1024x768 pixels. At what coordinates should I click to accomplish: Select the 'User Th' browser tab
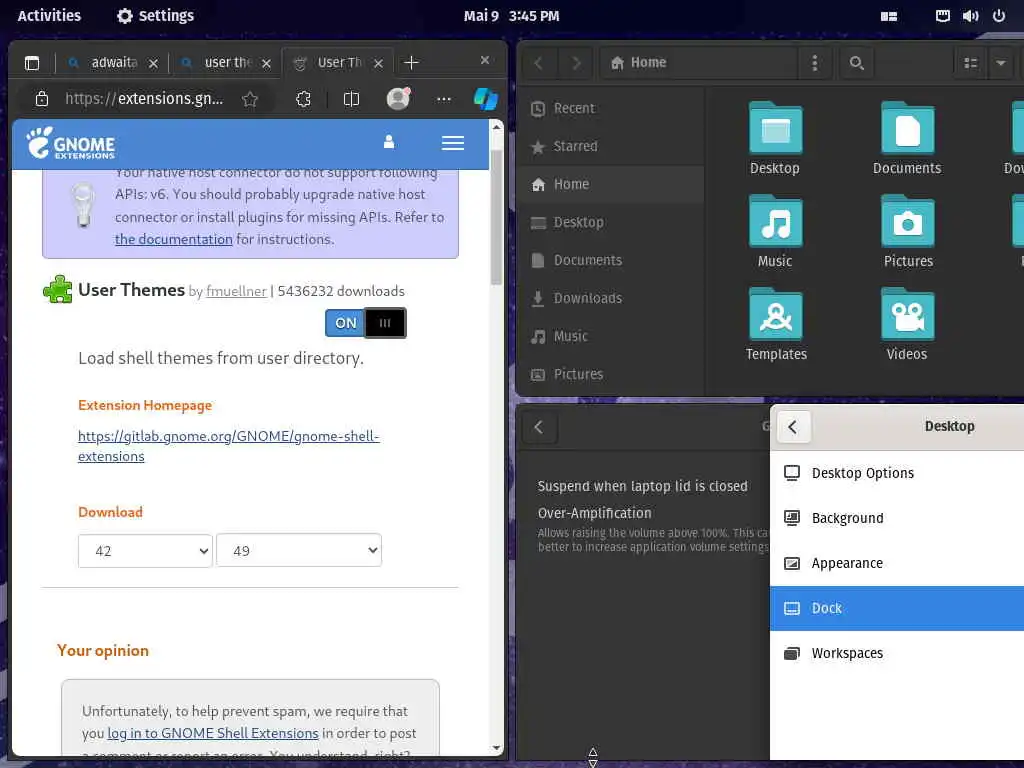[x=338, y=63]
